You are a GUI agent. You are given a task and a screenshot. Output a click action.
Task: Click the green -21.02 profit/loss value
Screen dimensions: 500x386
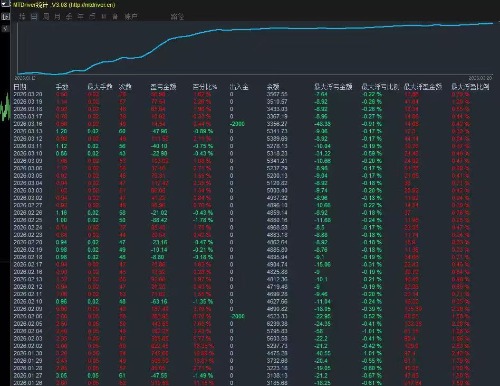pyautogui.click(x=159, y=213)
